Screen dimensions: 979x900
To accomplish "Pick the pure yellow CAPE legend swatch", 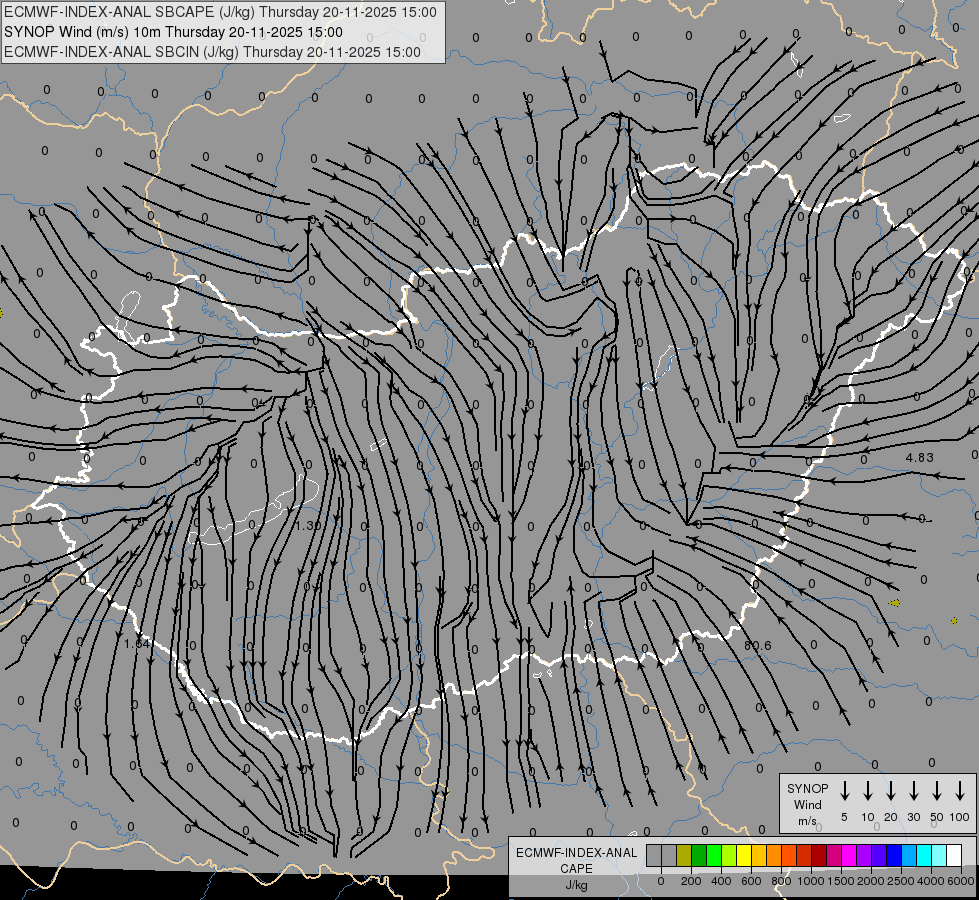I will pyautogui.click(x=744, y=855).
